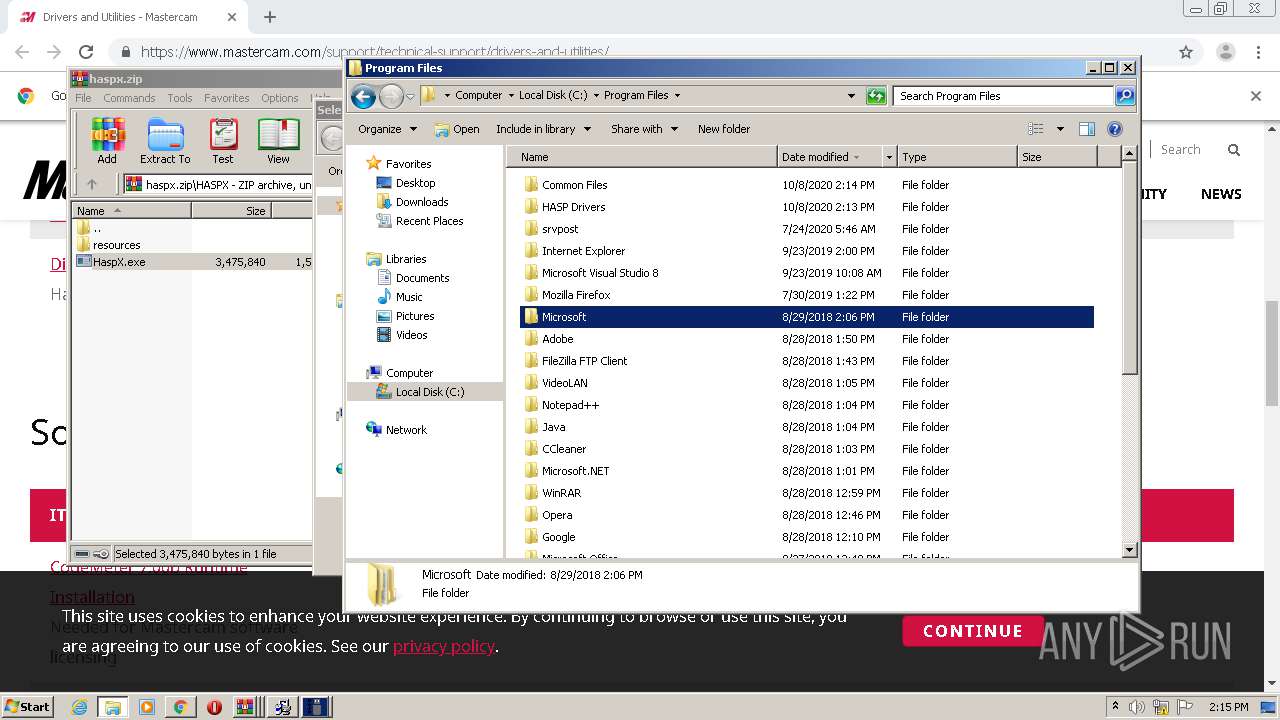Click Chrome back arrow button

pyautogui.click(x=22, y=52)
